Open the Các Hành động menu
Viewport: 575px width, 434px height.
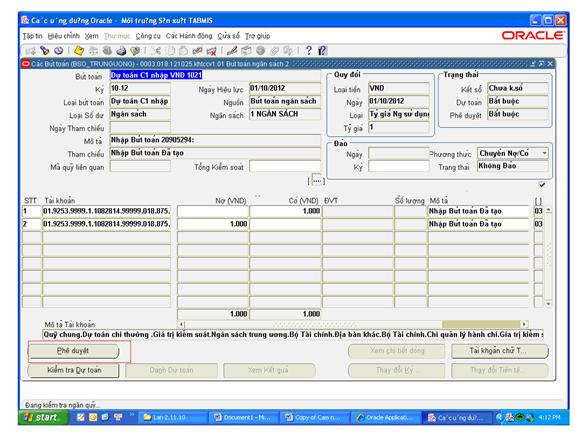pyautogui.click(x=189, y=36)
